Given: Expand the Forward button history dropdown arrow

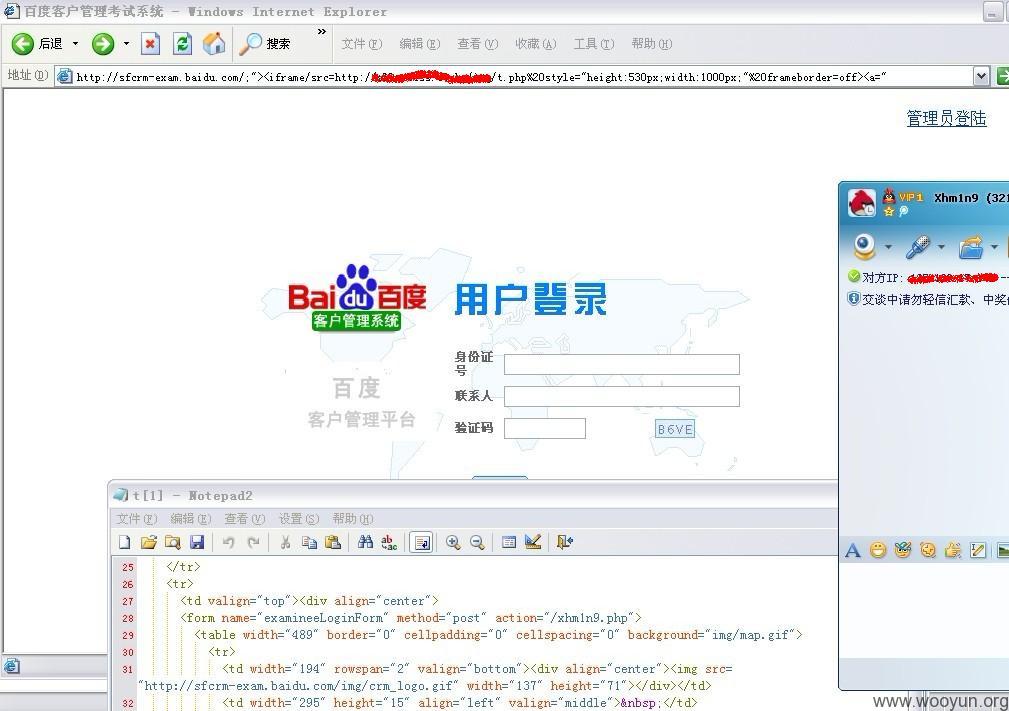Looking at the screenshot, I should (x=126, y=44).
